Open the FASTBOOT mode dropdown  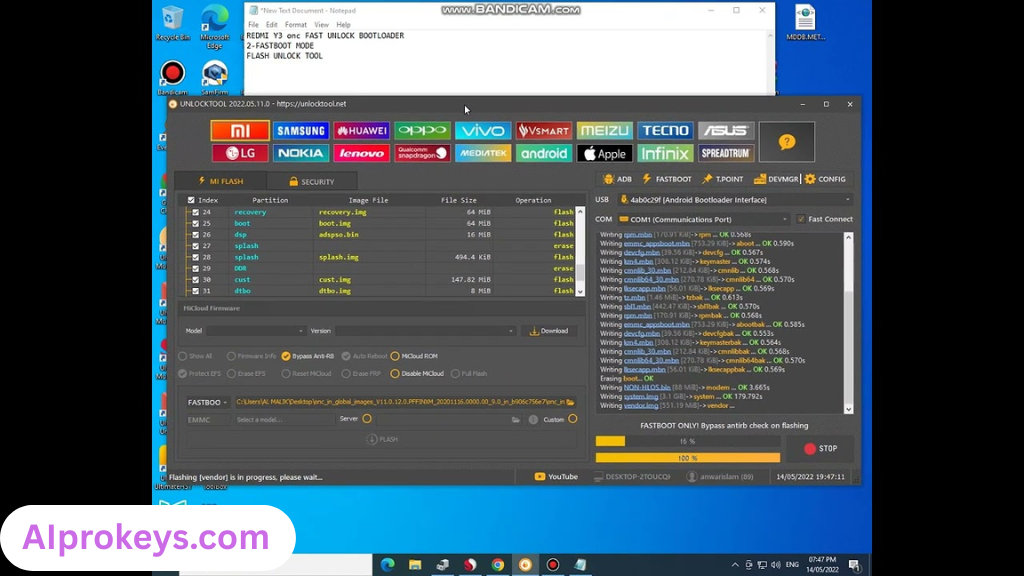207,402
